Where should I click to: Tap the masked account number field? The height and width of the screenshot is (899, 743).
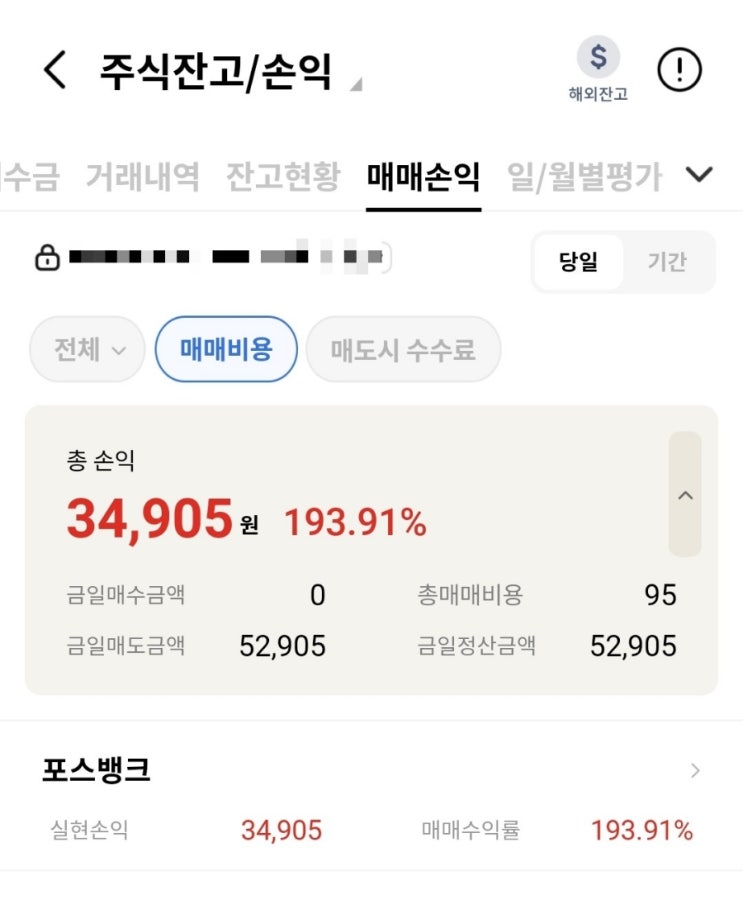[229, 257]
